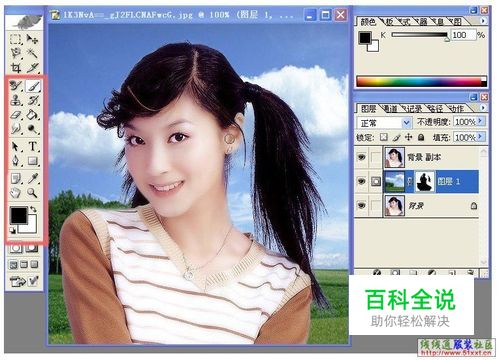The width and height of the screenshot is (499, 360).
Task: Switch to the 图层 tab
Action: [x=368, y=109]
